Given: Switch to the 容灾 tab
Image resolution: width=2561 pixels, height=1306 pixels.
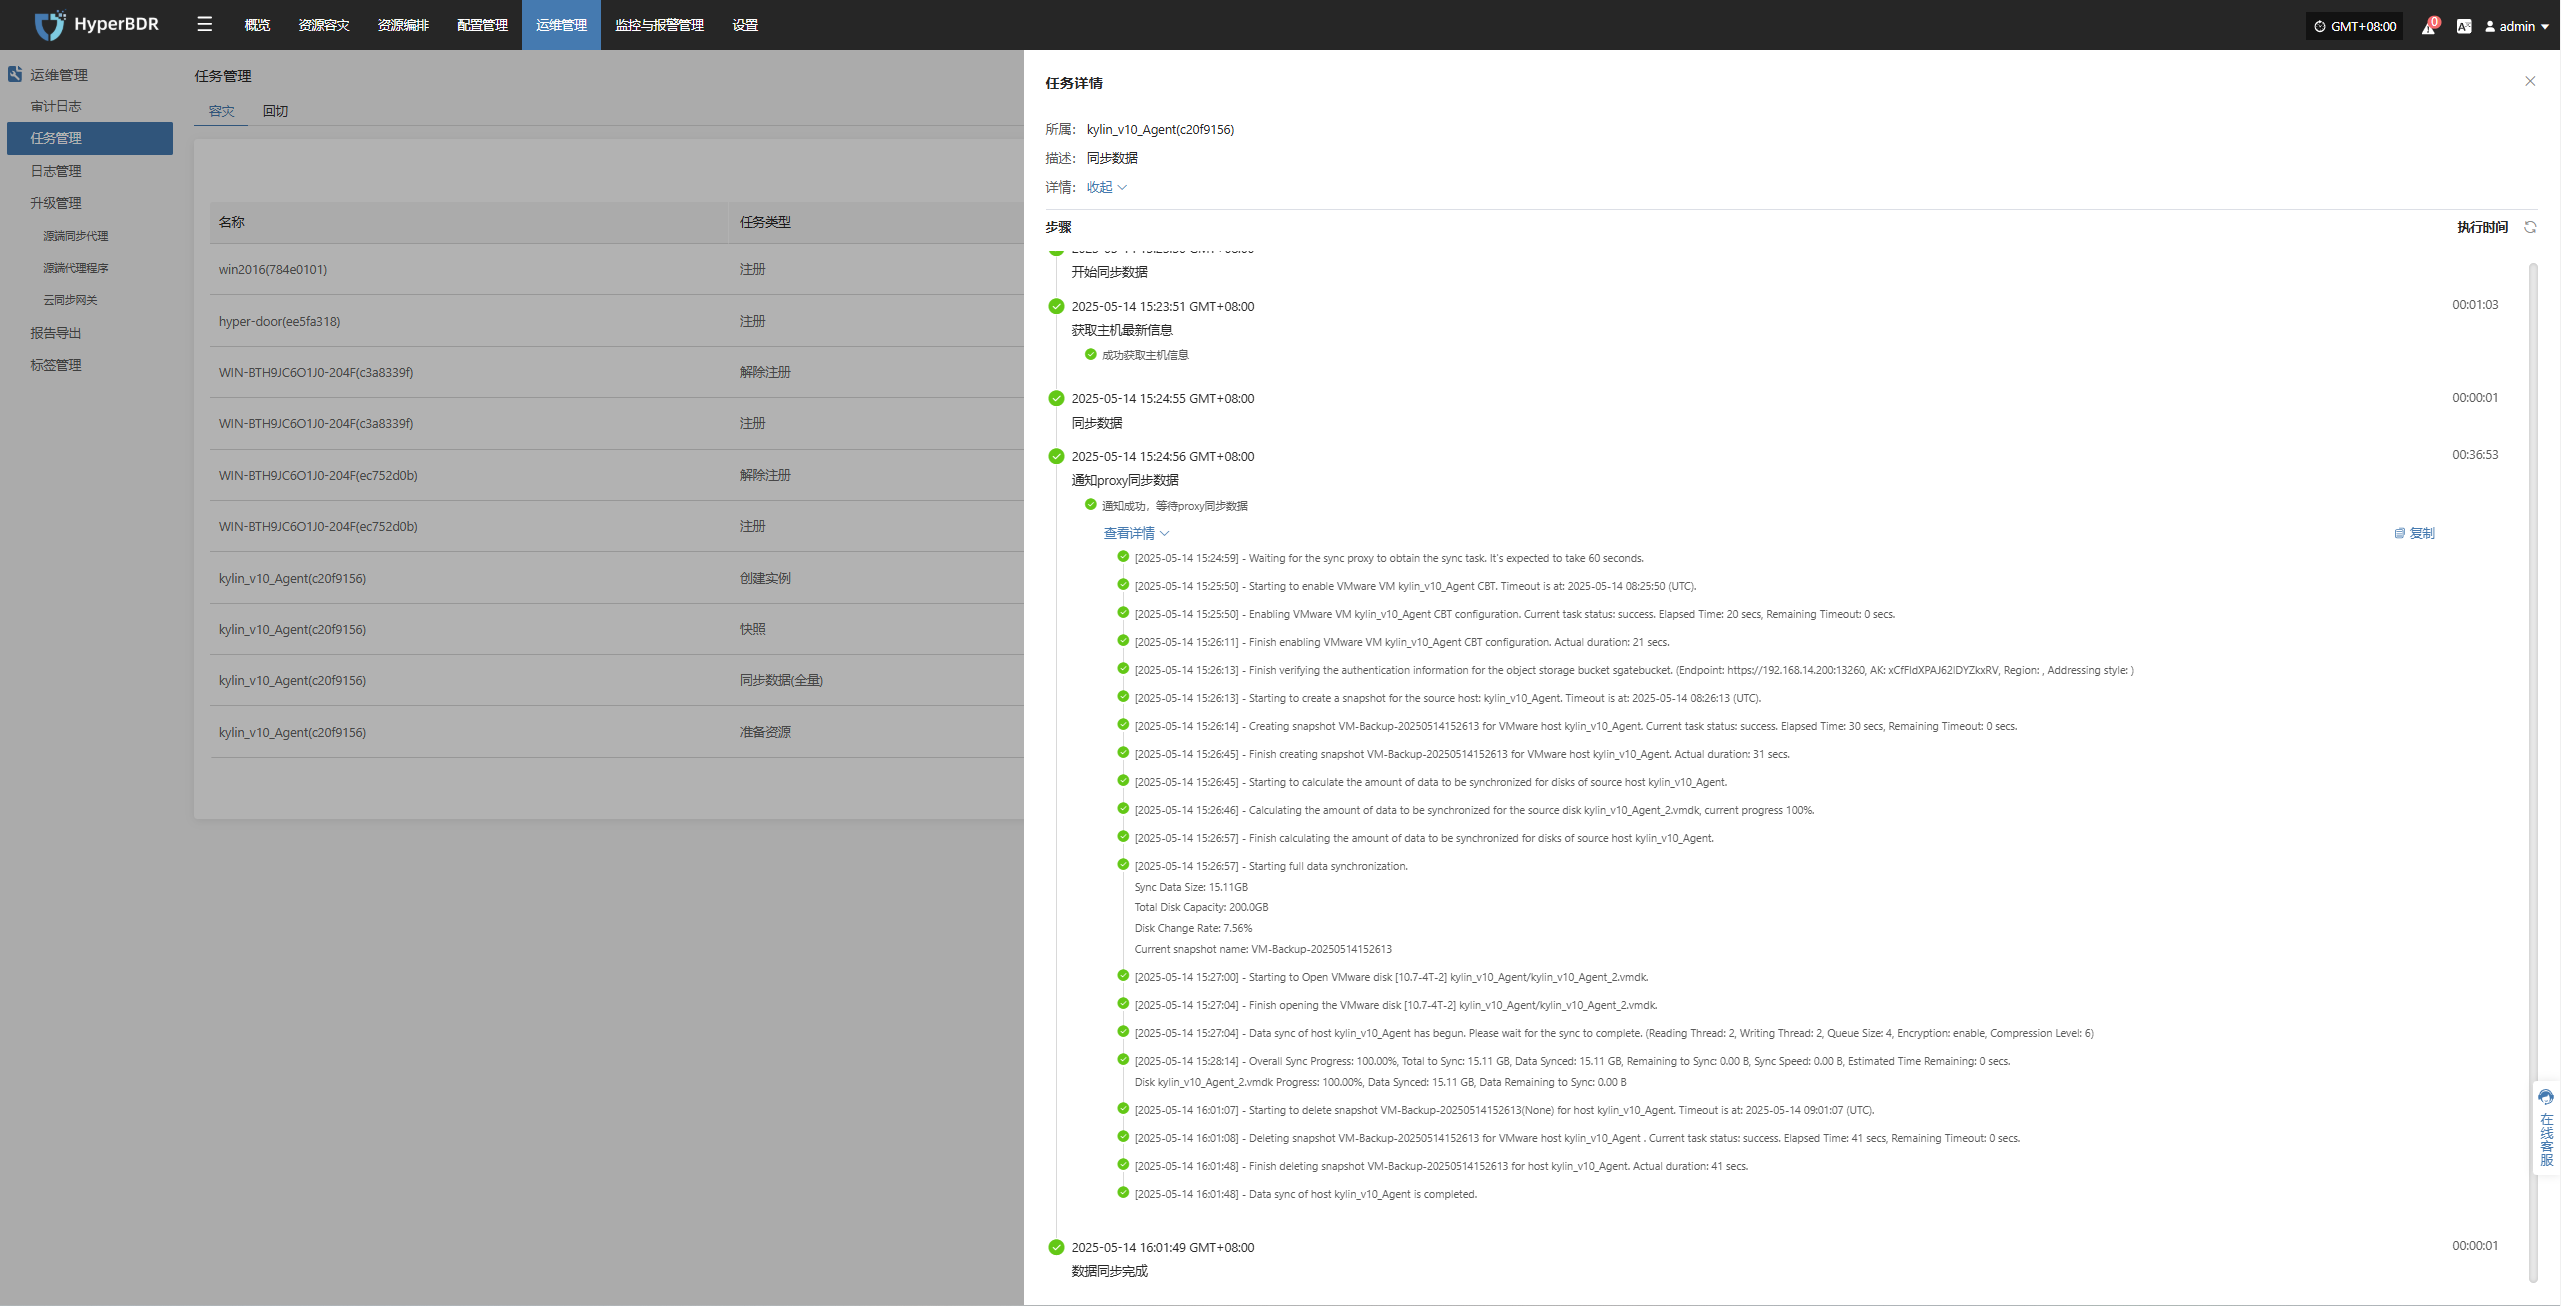Looking at the screenshot, I should (221, 111).
